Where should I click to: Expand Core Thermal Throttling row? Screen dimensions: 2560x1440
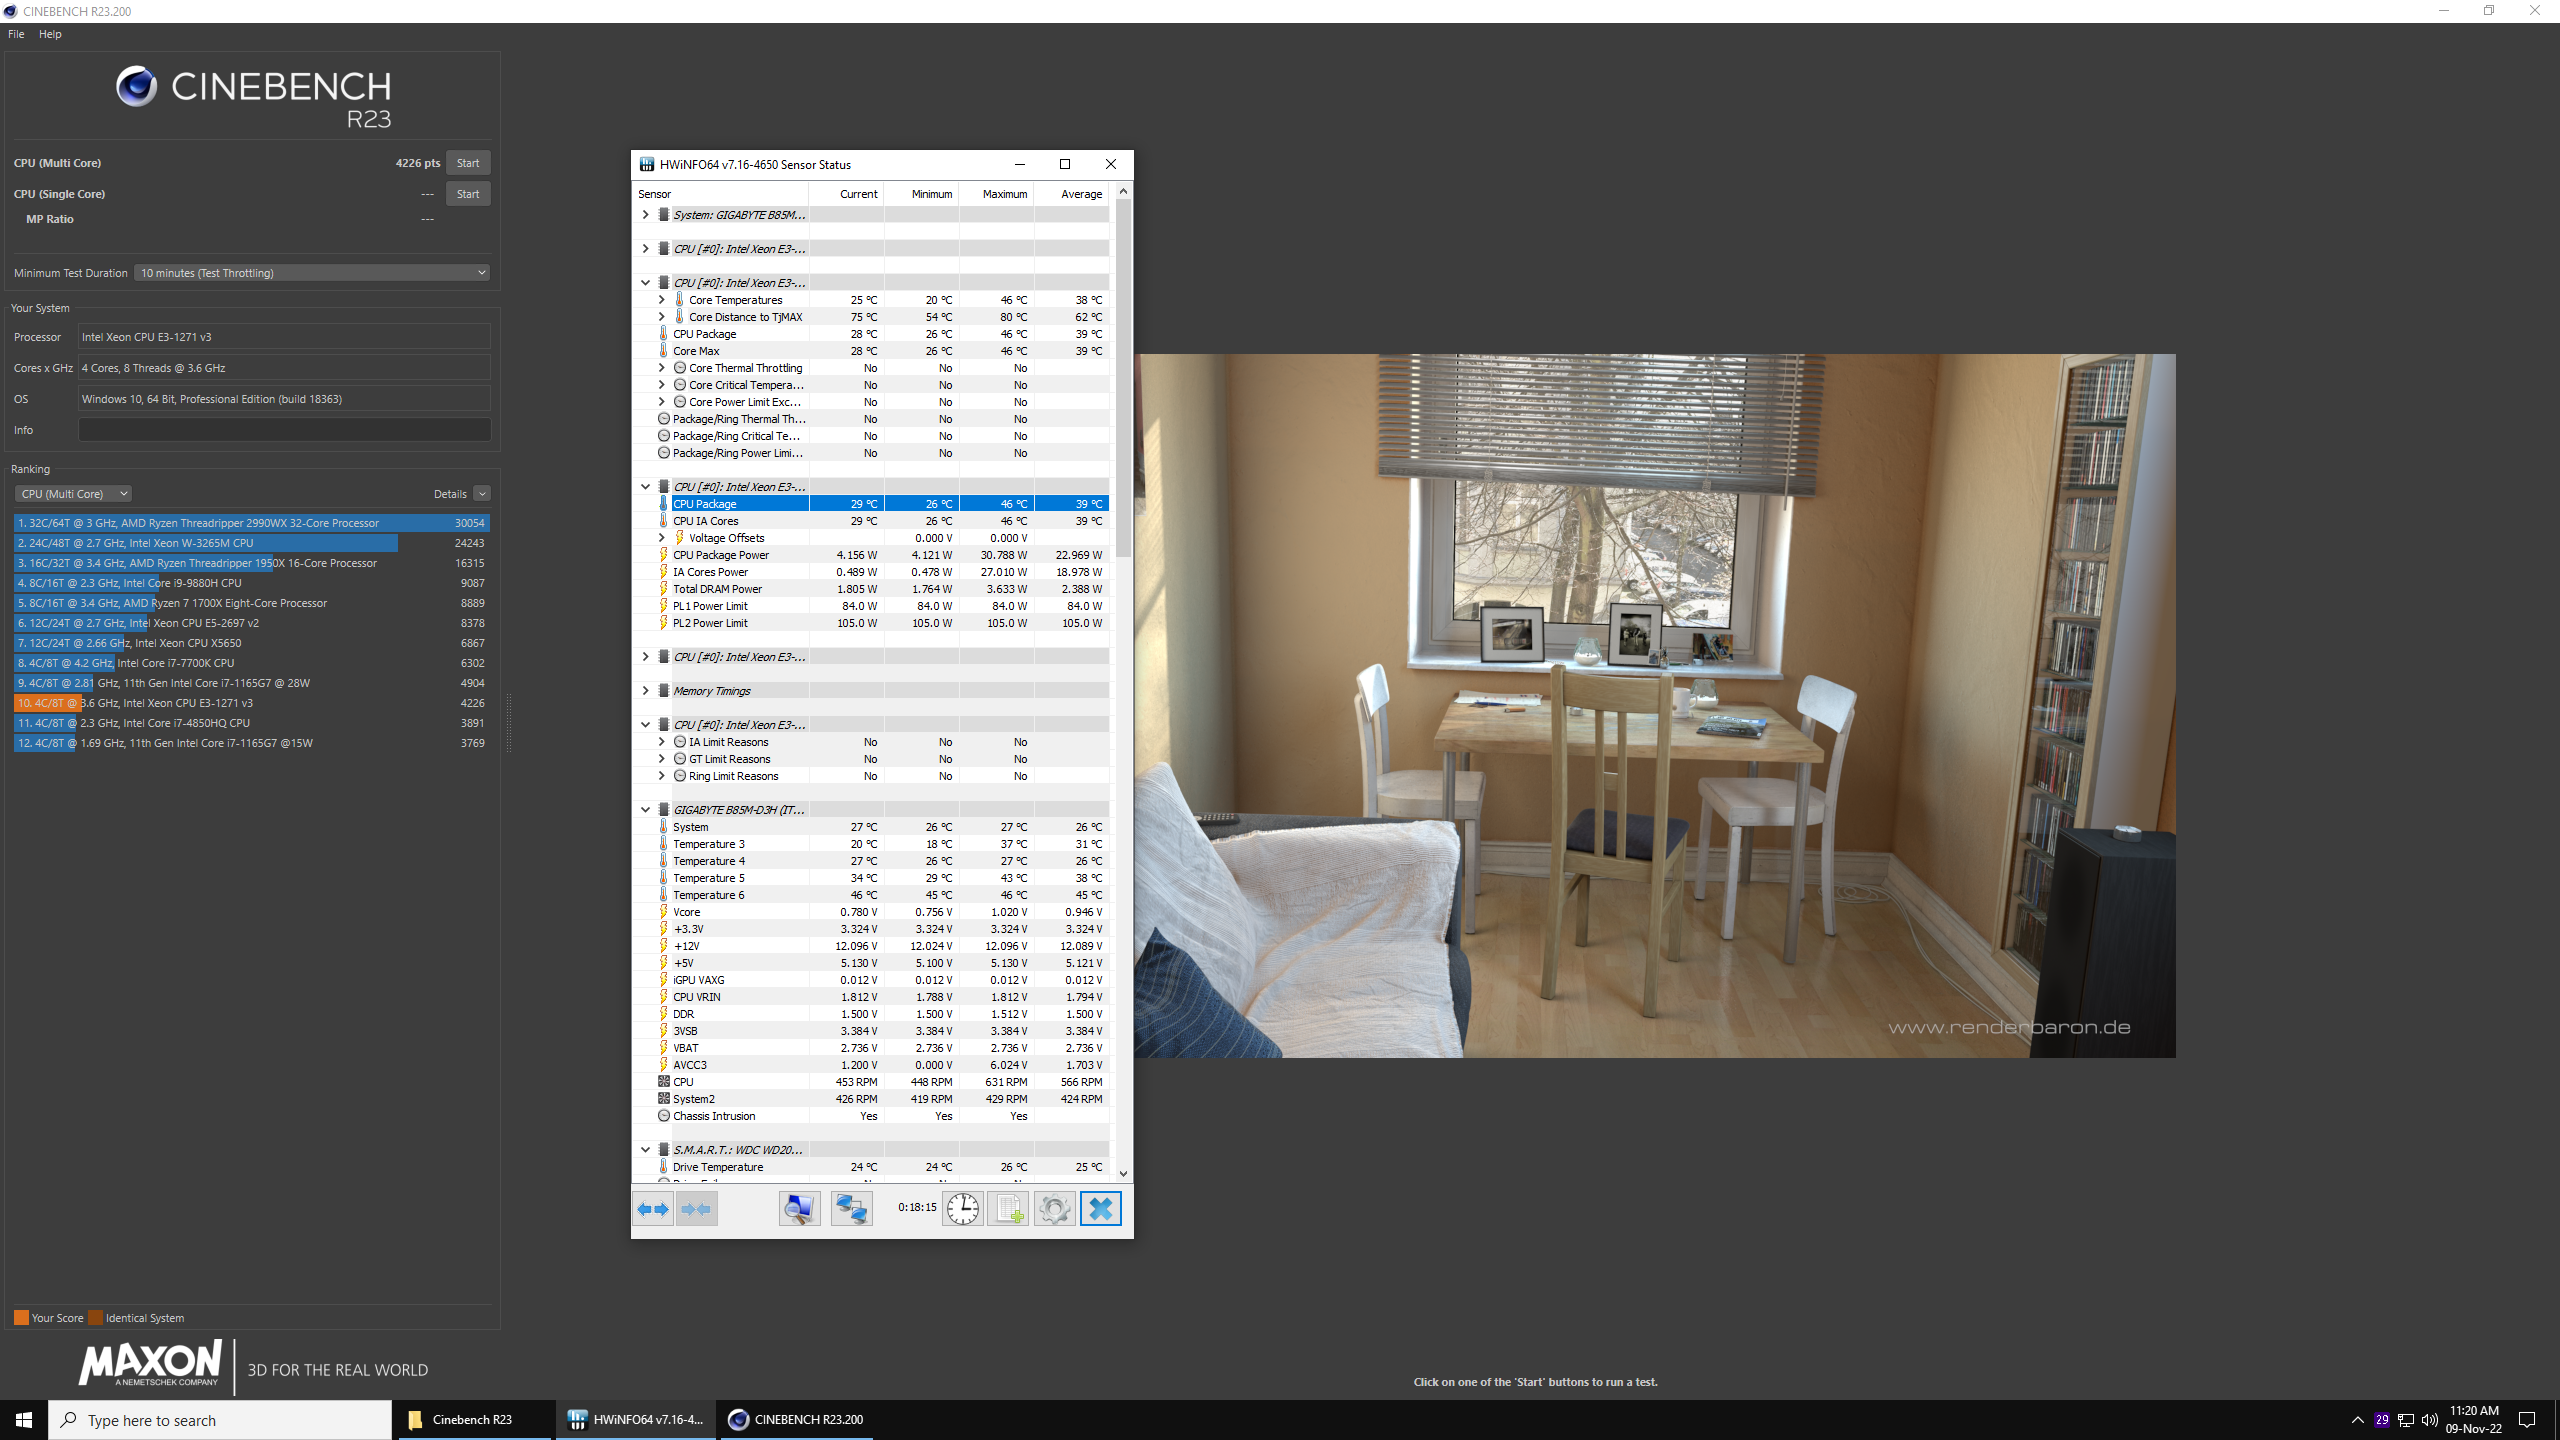pos(661,368)
